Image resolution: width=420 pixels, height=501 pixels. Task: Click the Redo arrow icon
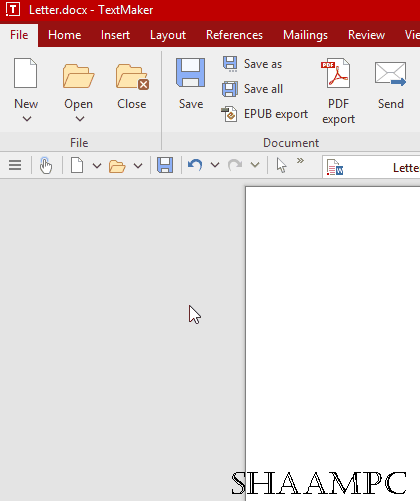(x=235, y=165)
